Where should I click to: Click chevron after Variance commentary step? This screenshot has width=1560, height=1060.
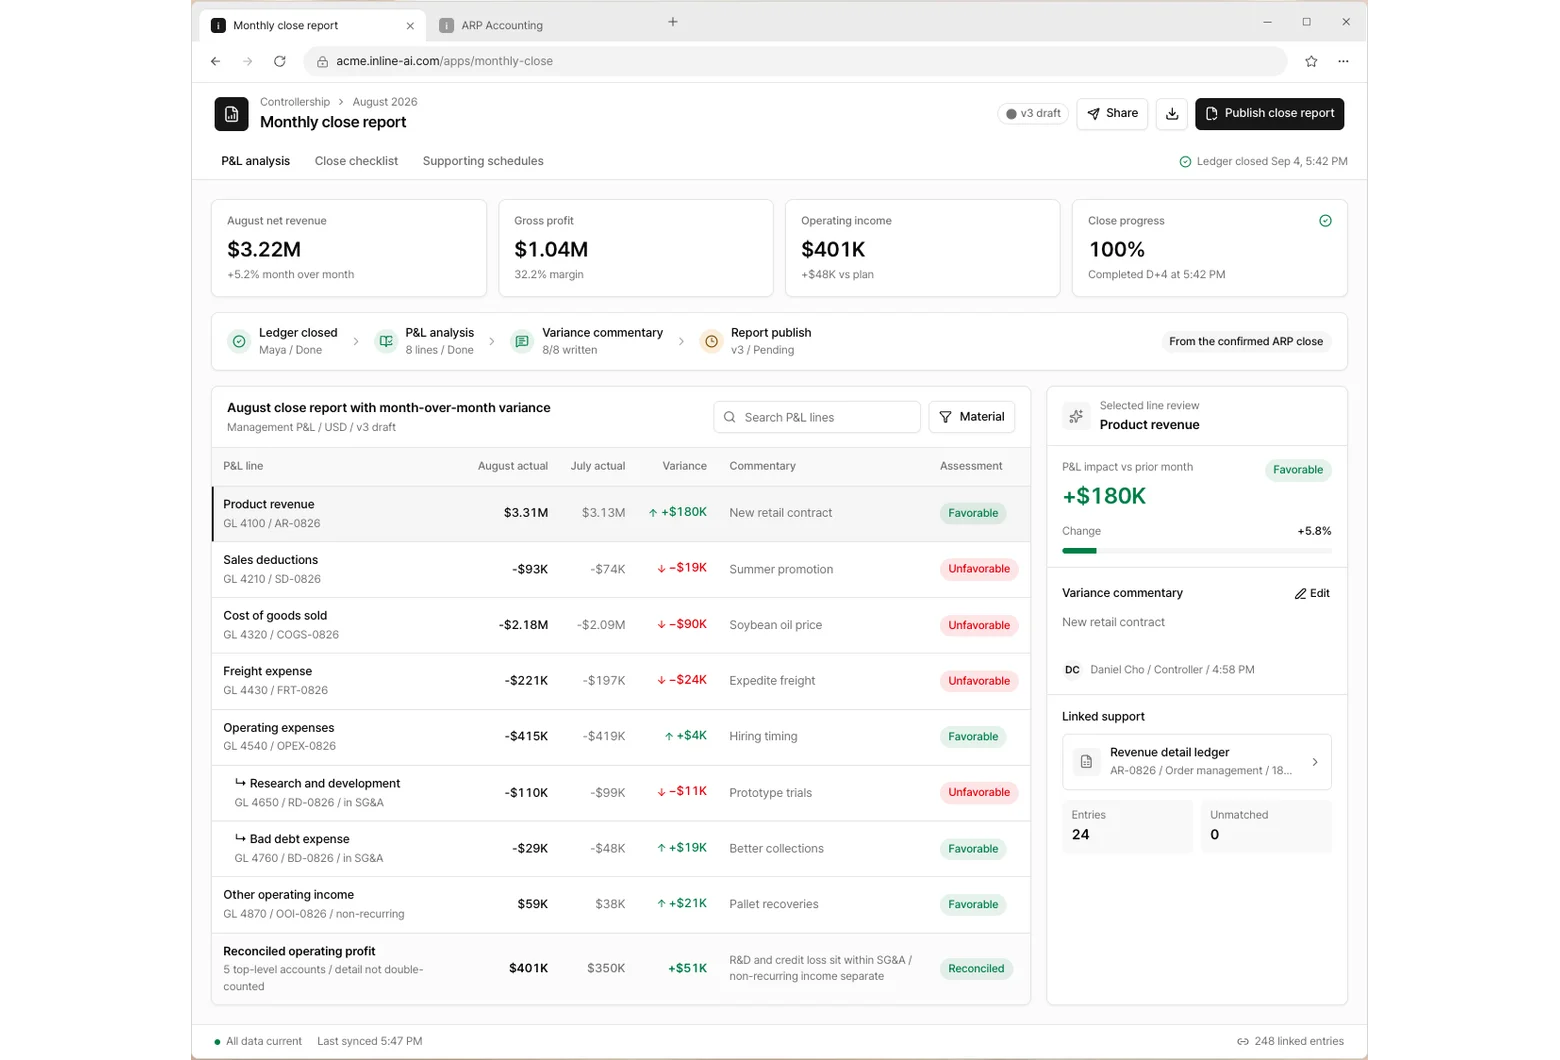click(x=681, y=342)
